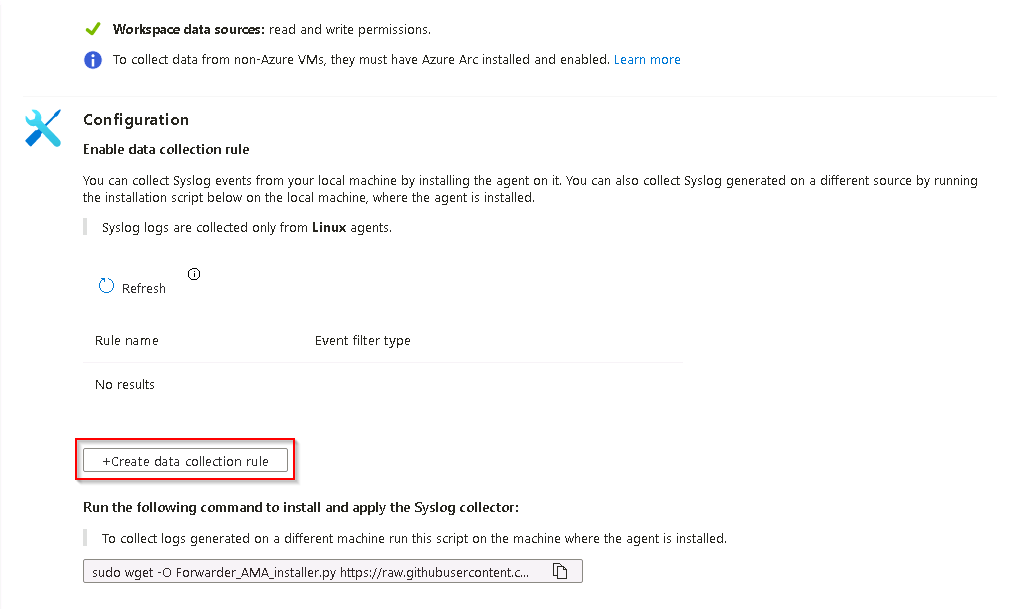
Task: Copy the installer command with the copy icon
Action: 561,571
